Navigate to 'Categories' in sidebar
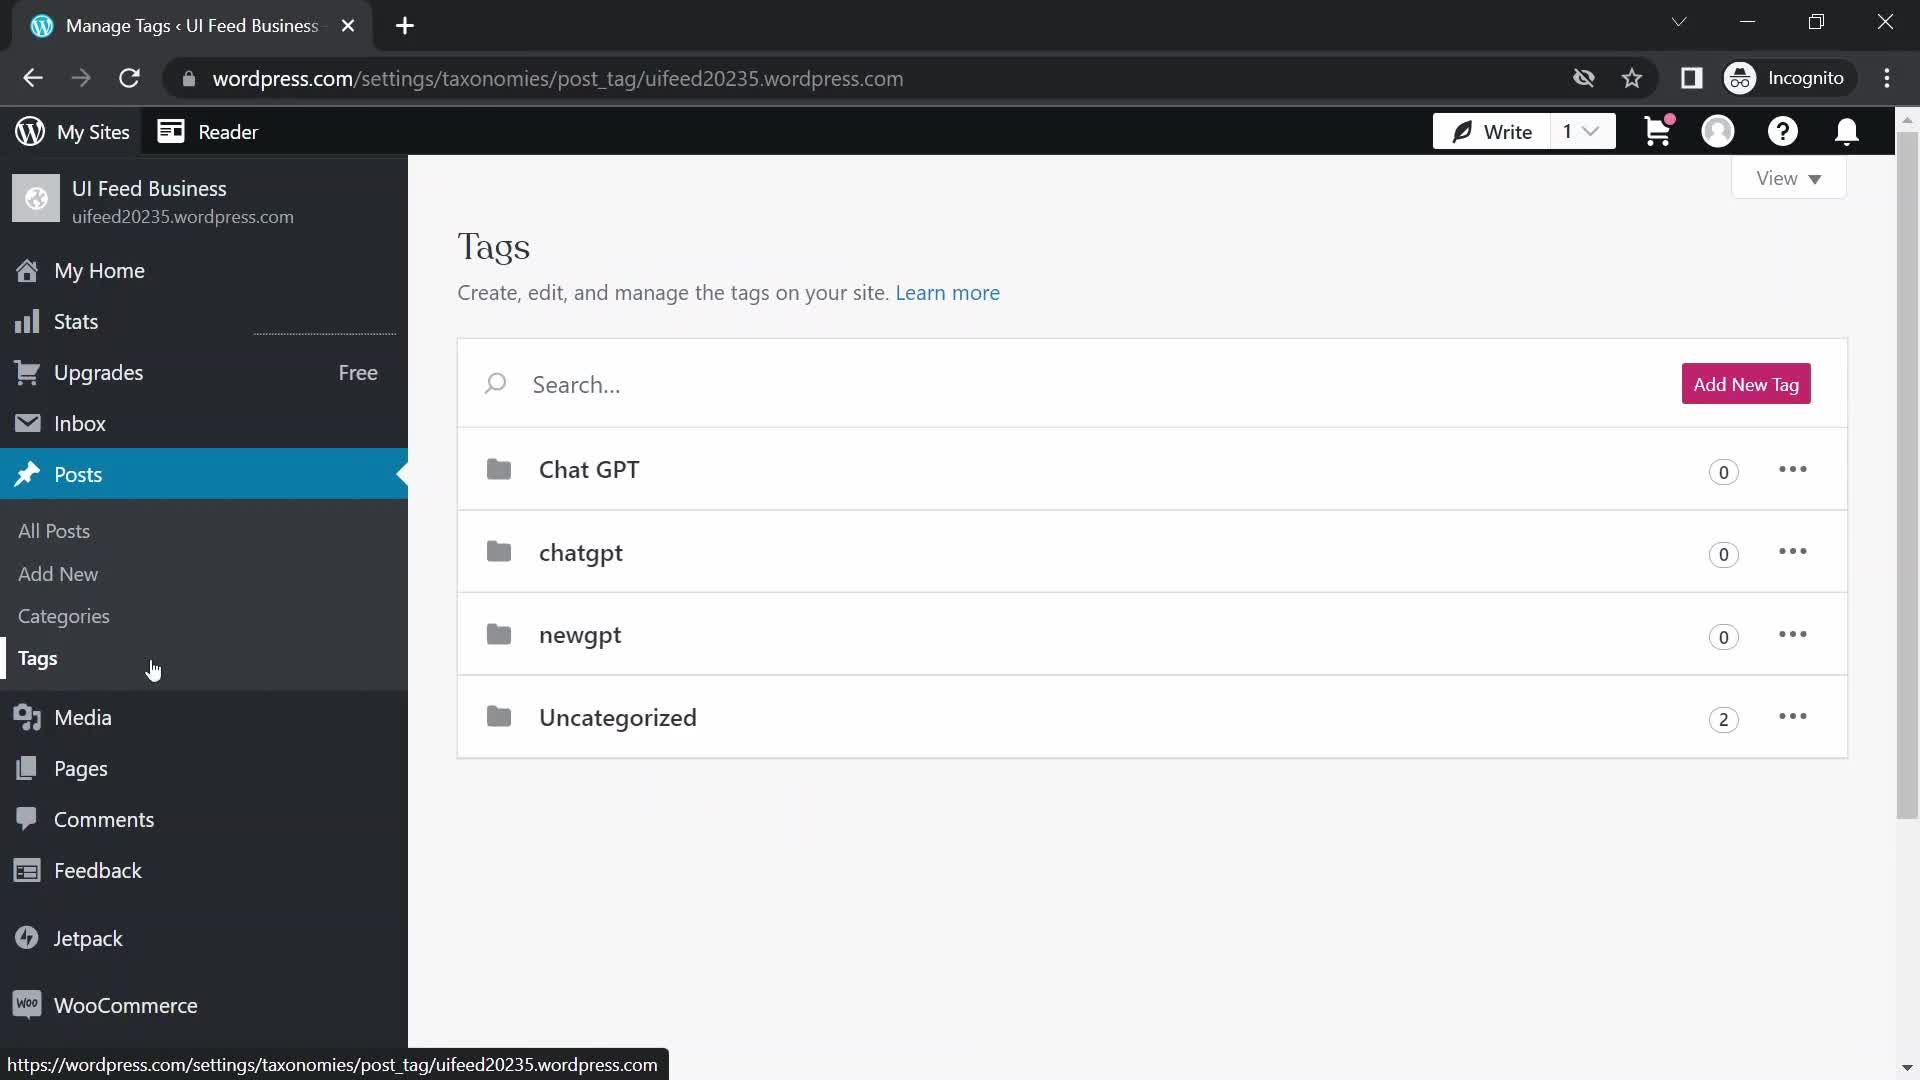 point(63,616)
